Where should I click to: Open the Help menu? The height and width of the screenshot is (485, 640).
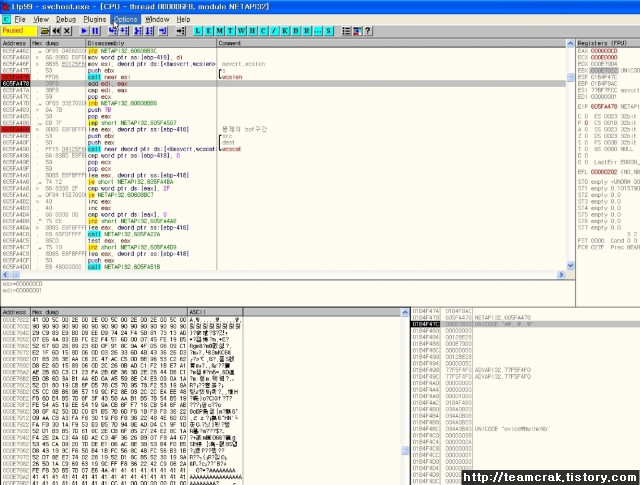coord(183,19)
